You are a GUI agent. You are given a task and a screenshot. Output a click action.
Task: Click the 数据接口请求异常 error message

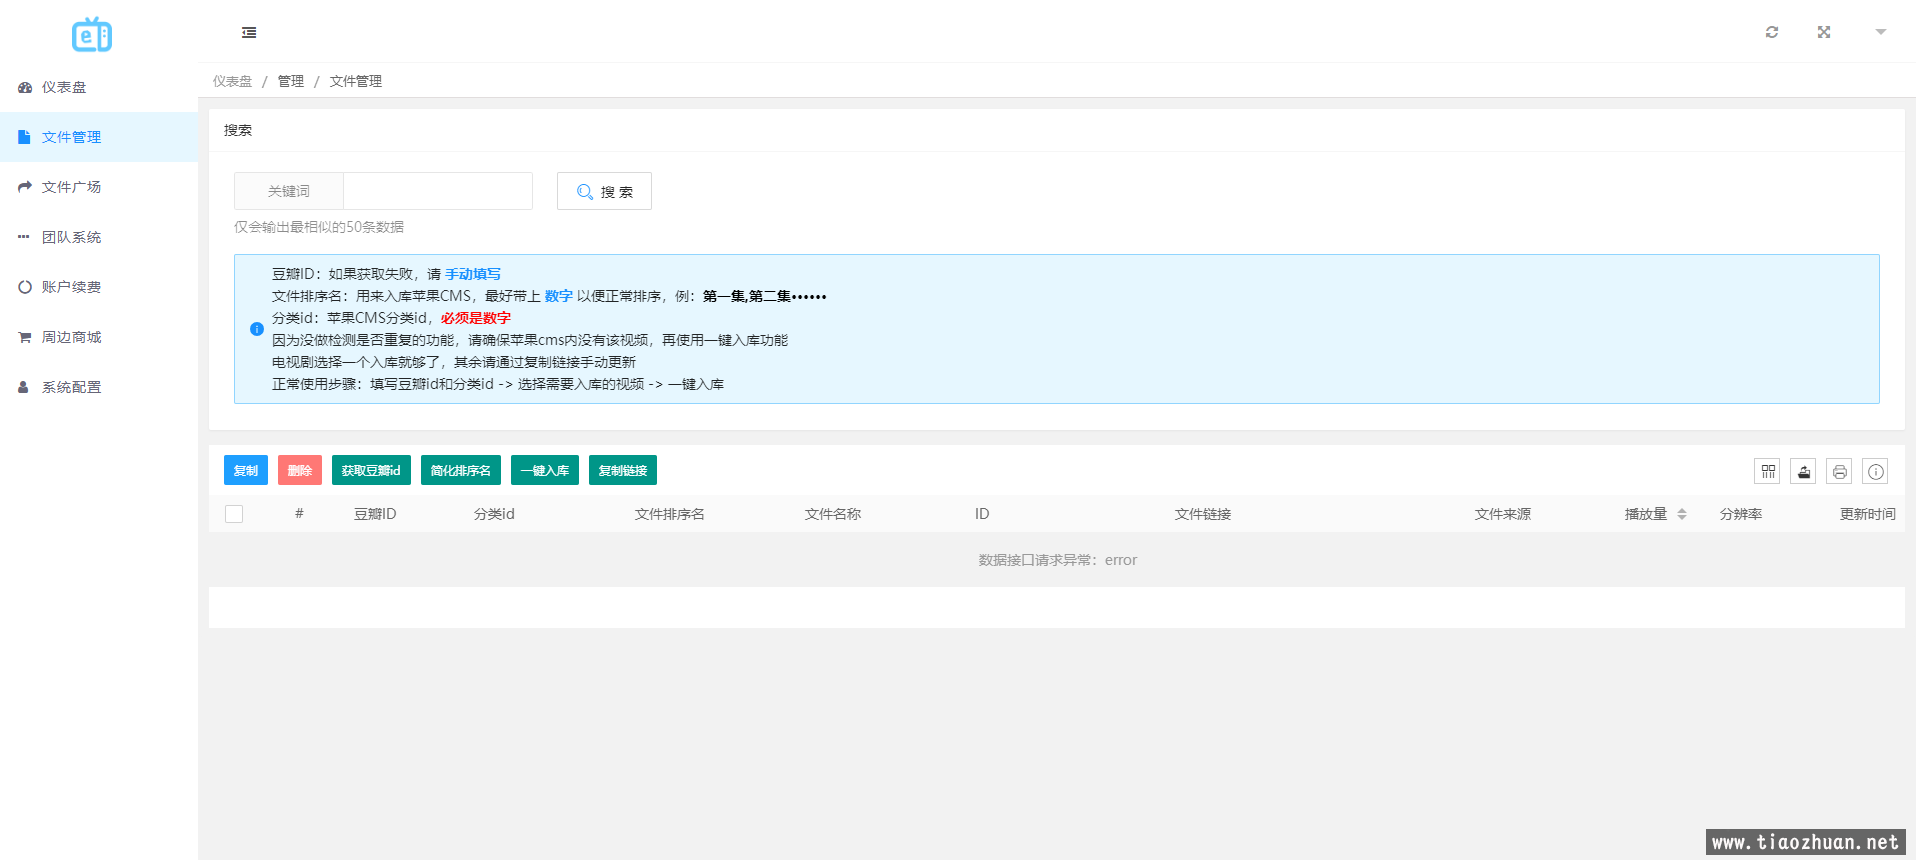1058,560
